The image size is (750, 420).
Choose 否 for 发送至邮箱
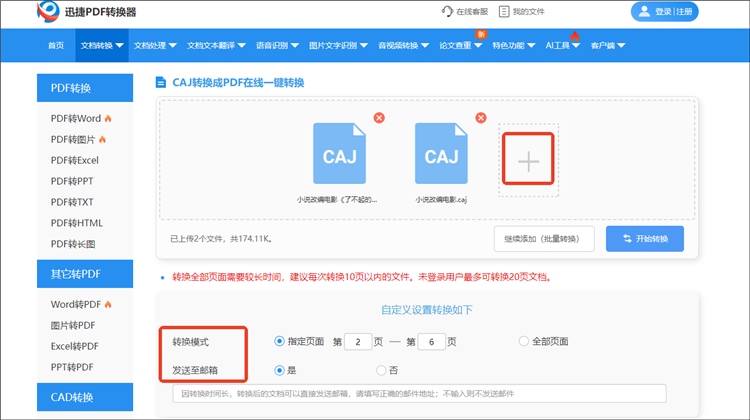(380, 370)
